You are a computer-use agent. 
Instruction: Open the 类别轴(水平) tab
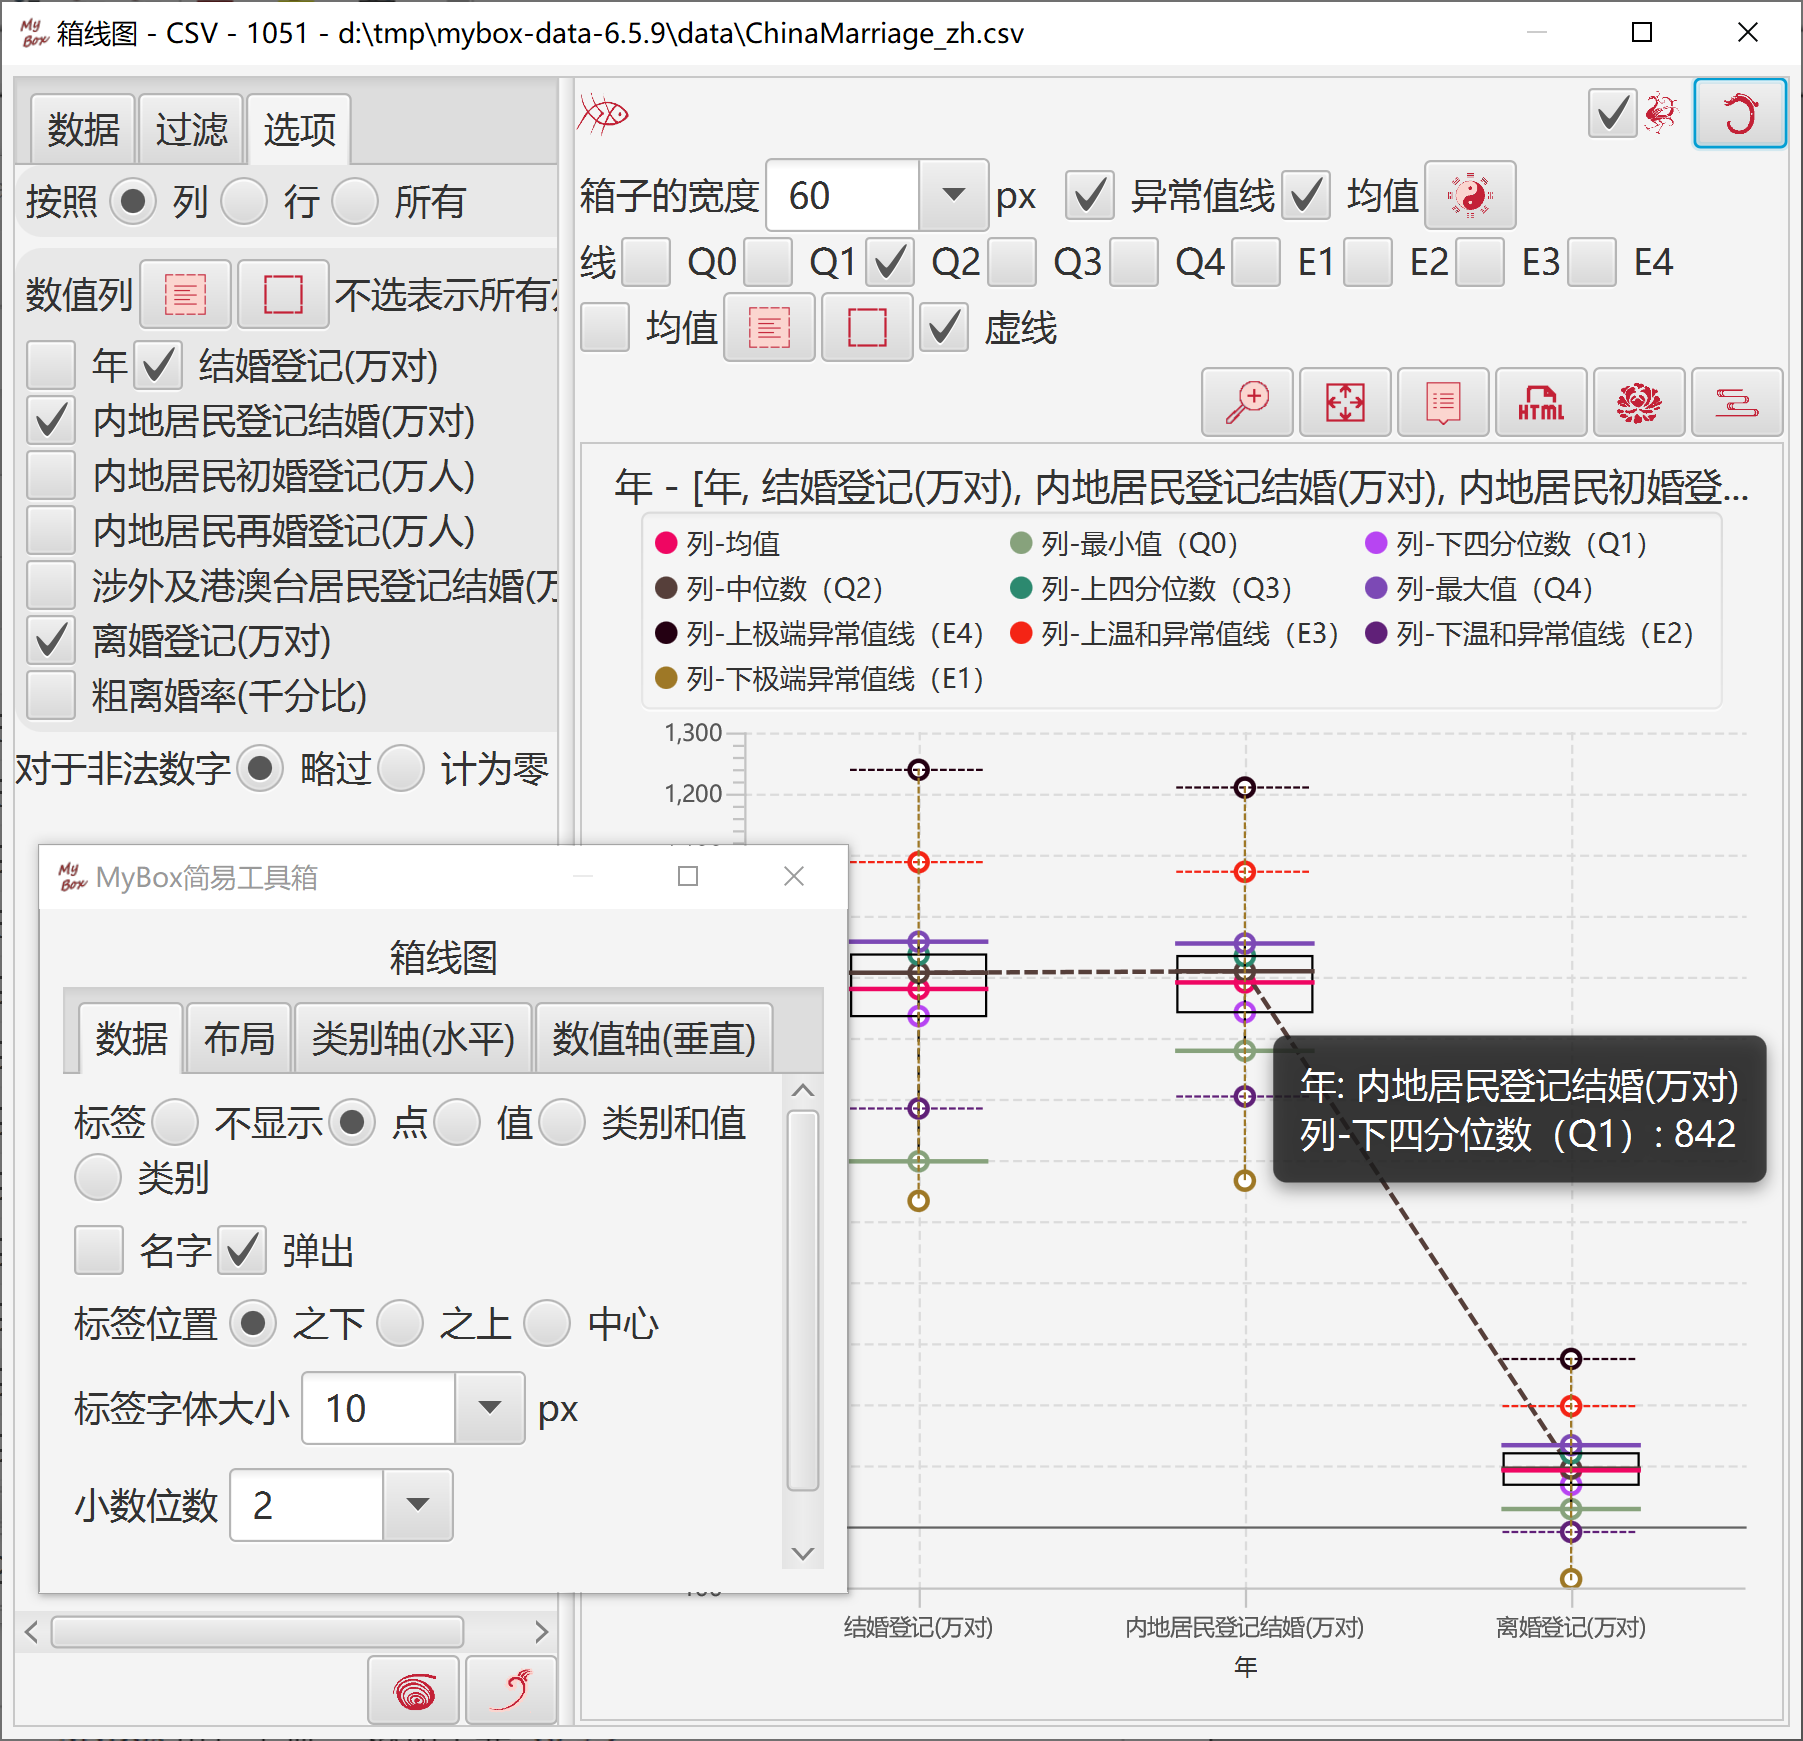click(413, 1038)
